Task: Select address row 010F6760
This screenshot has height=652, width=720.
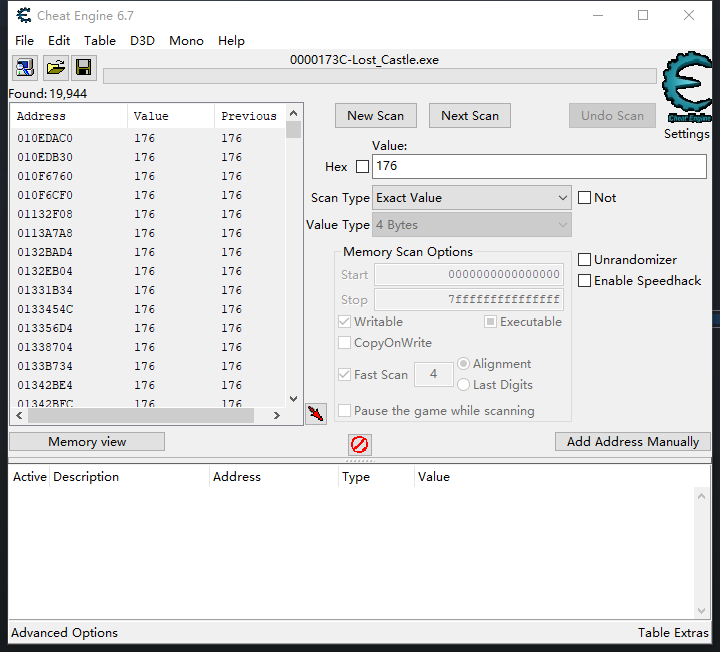Action: (x=148, y=176)
